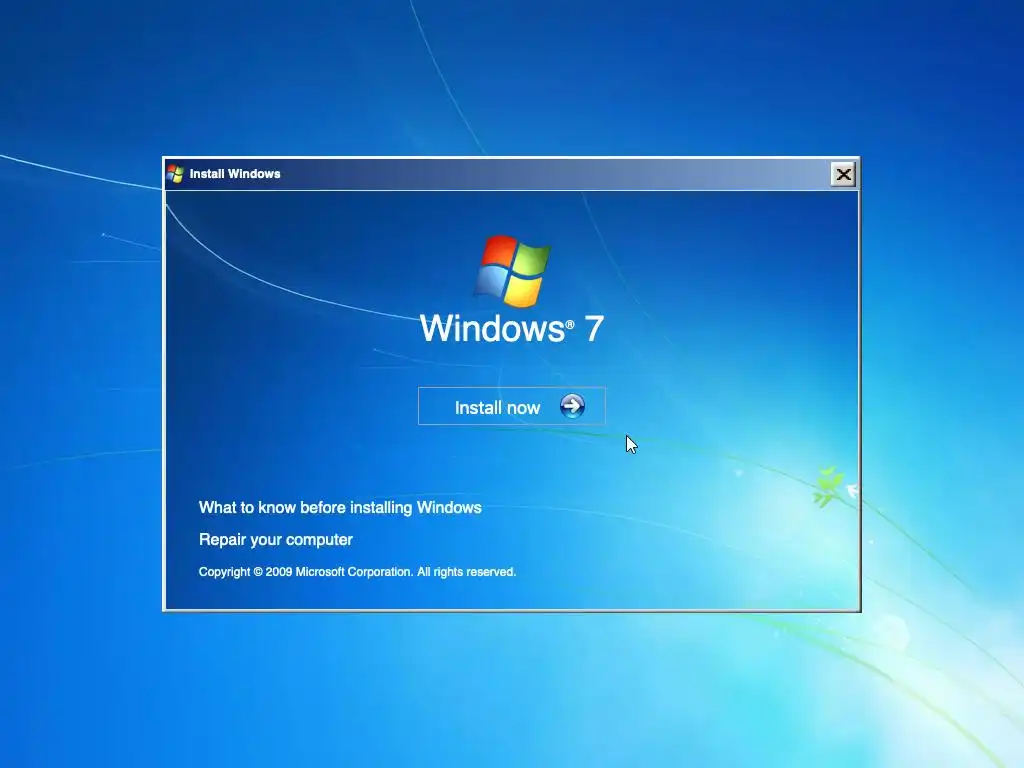Viewport: 1024px width, 768px height.
Task: Open What to know before installing Windows
Action: (340, 507)
